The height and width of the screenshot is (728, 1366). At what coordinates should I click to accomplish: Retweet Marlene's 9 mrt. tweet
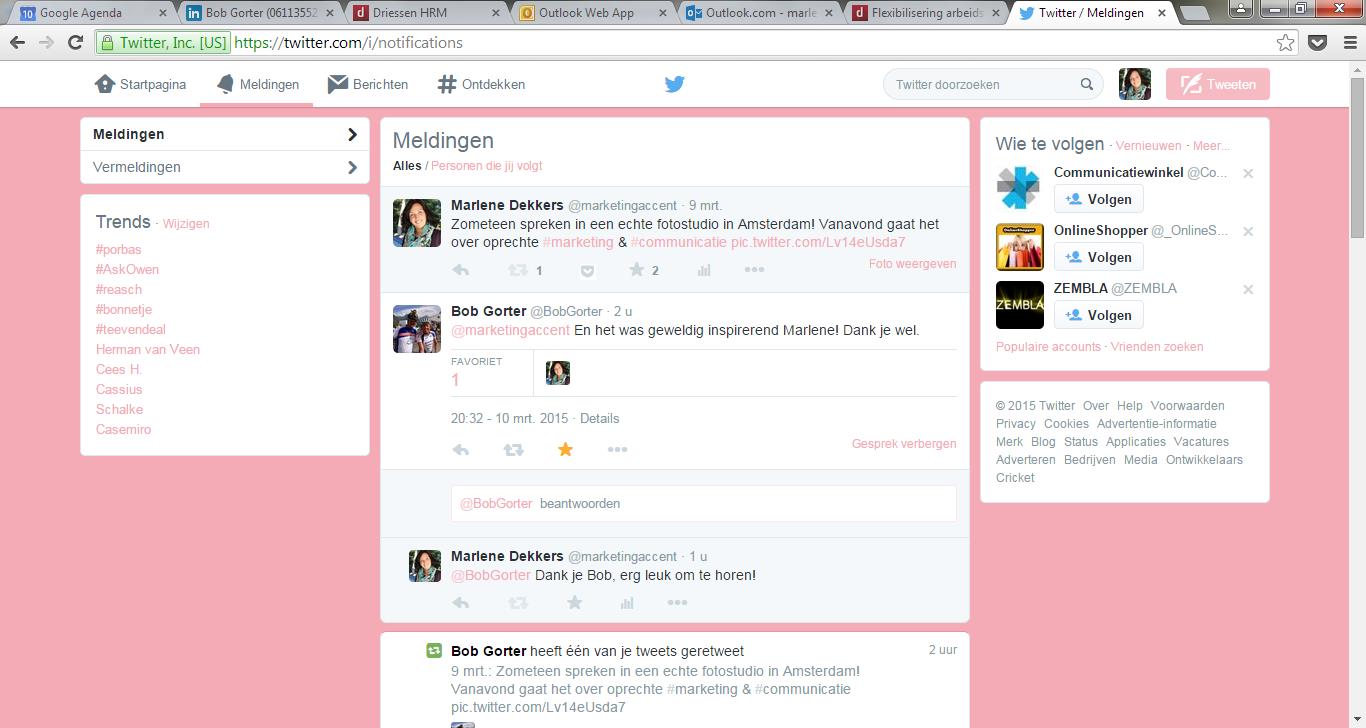tap(518, 270)
